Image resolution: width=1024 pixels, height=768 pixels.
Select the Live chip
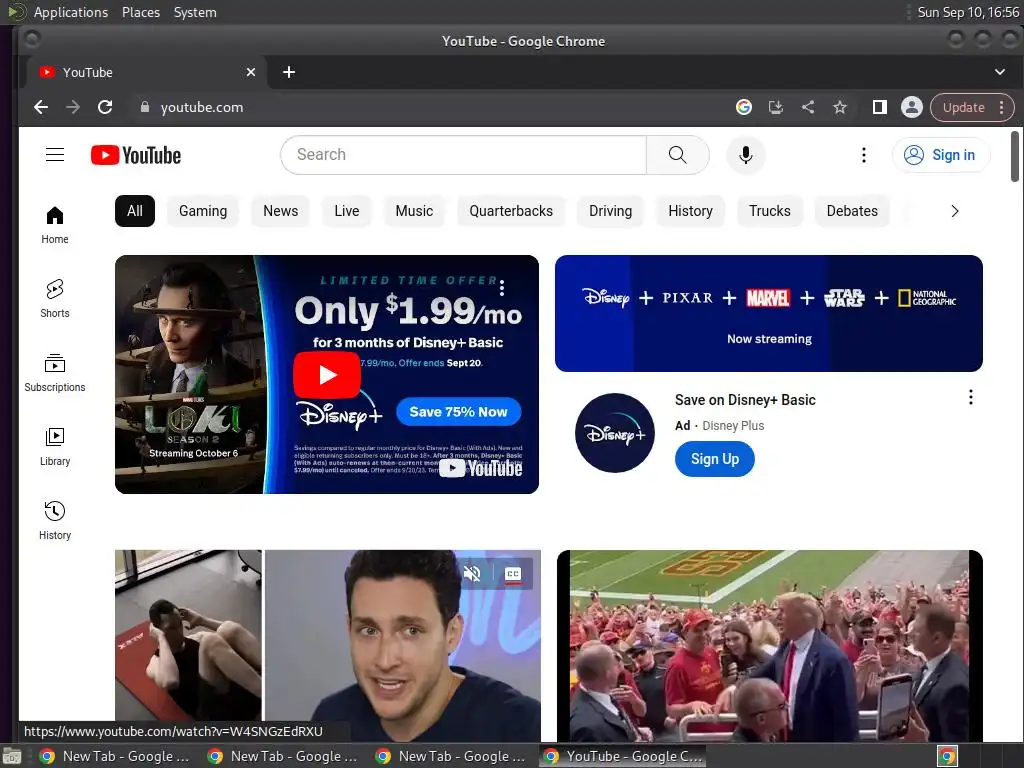pyautogui.click(x=347, y=211)
